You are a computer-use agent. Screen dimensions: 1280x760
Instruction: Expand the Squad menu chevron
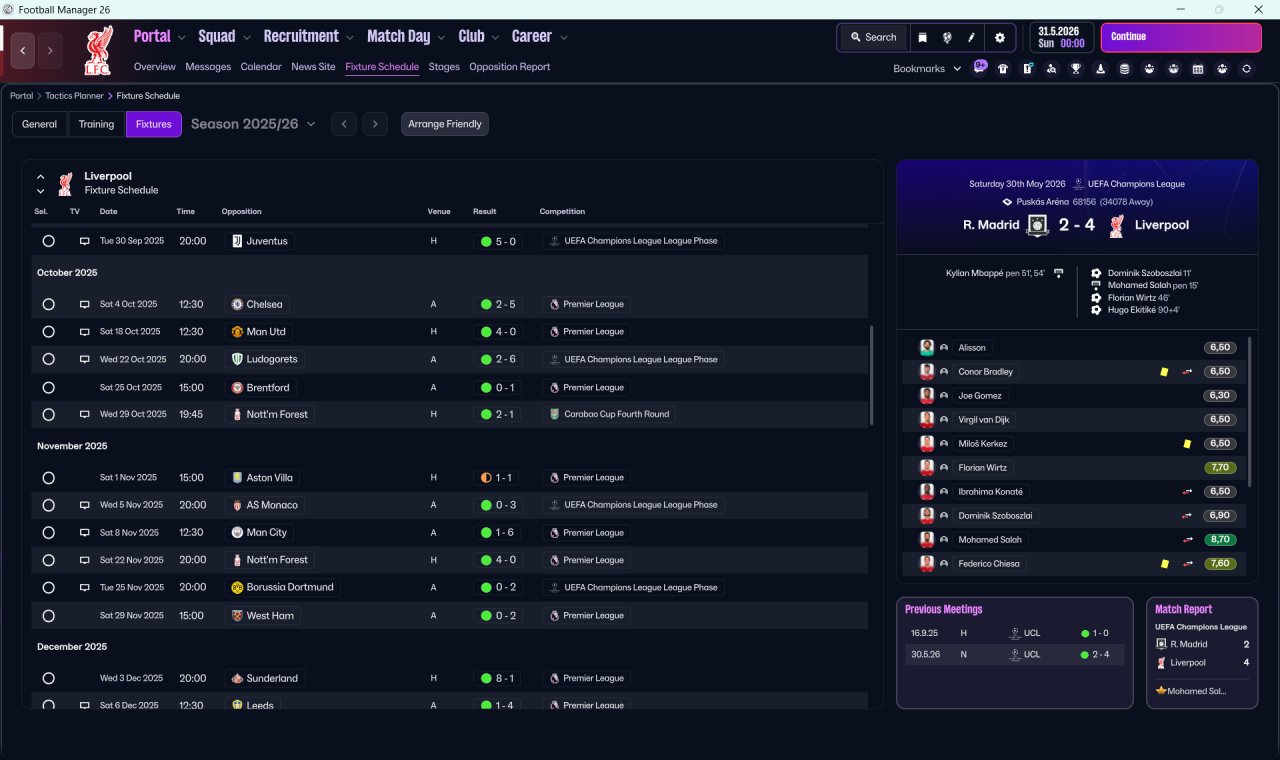[246, 38]
